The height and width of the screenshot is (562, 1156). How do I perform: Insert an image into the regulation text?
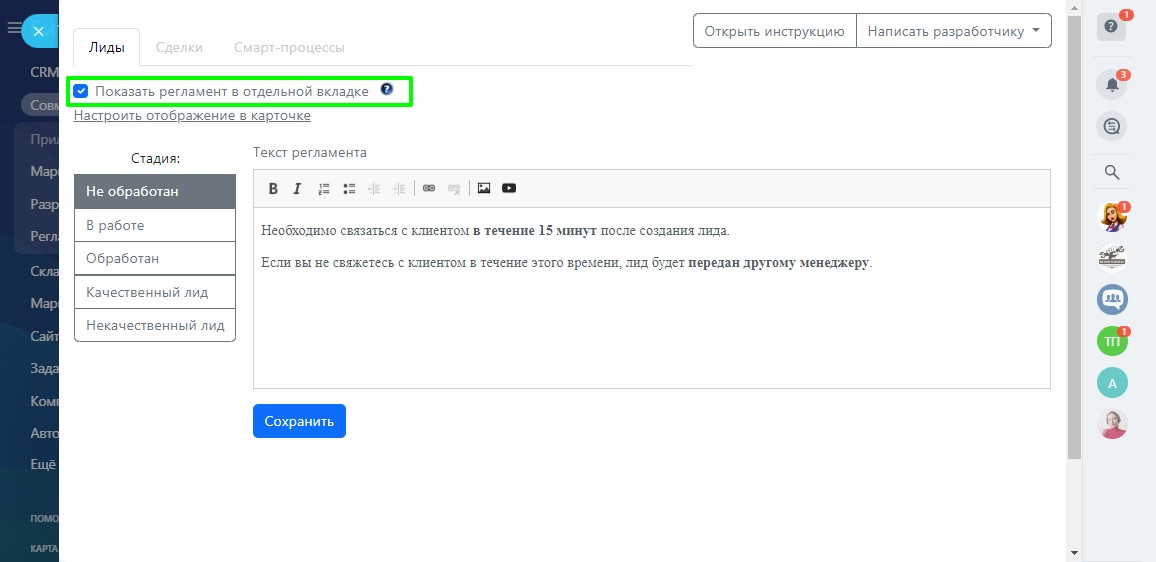pos(484,189)
